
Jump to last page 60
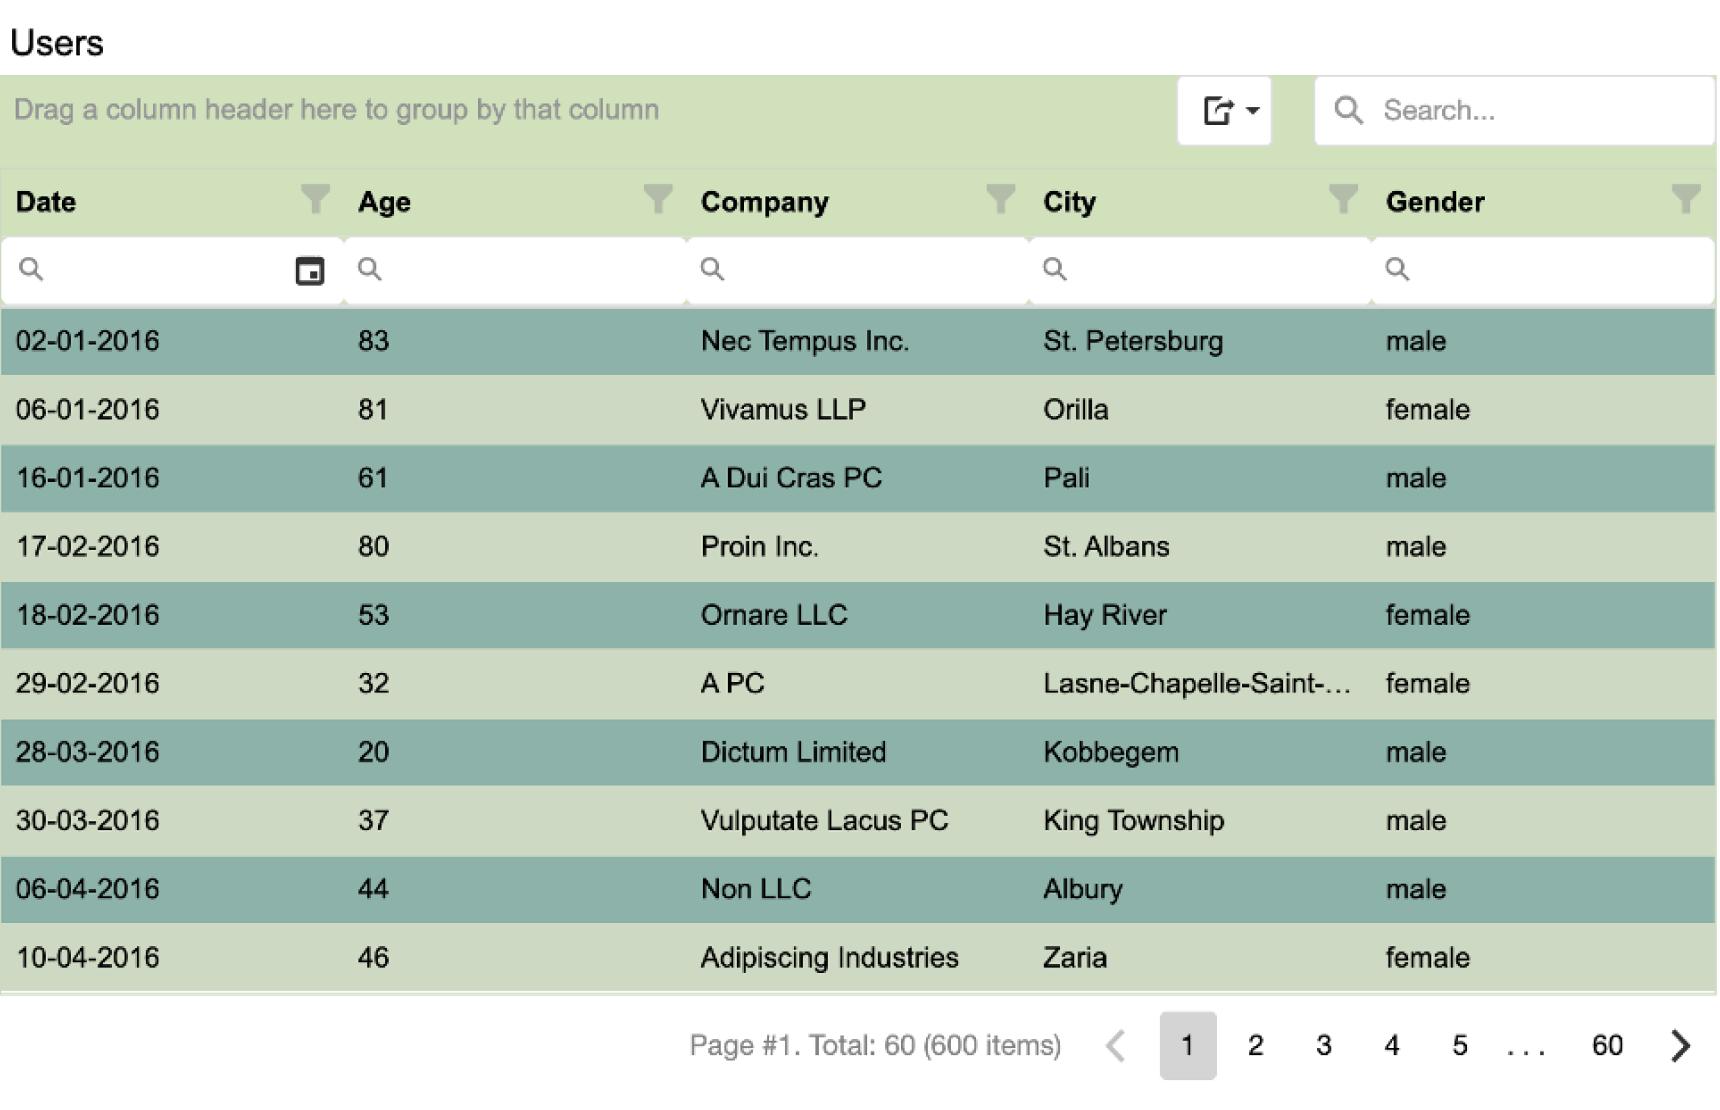(x=1607, y=1046)
